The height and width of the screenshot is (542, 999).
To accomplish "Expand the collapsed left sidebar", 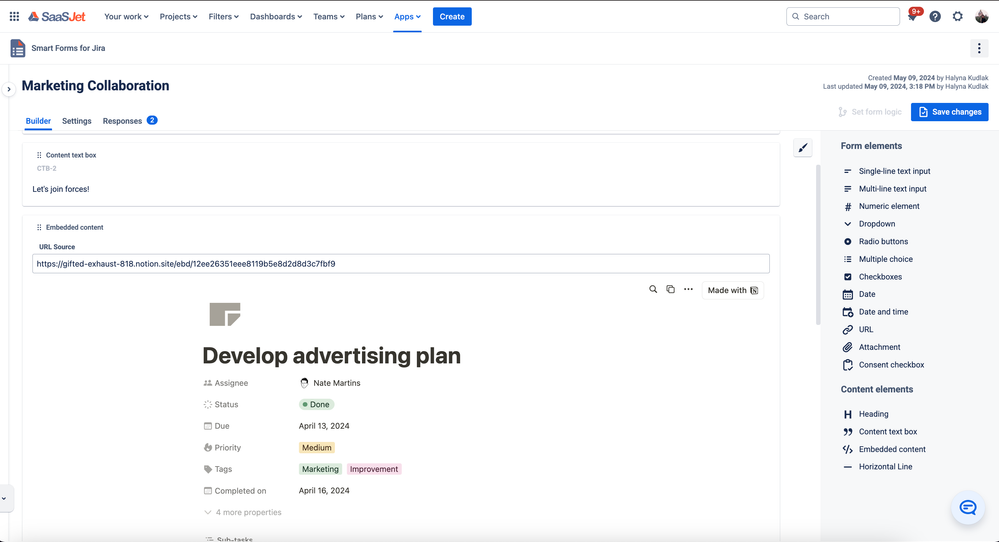I will tap(8, 89).
